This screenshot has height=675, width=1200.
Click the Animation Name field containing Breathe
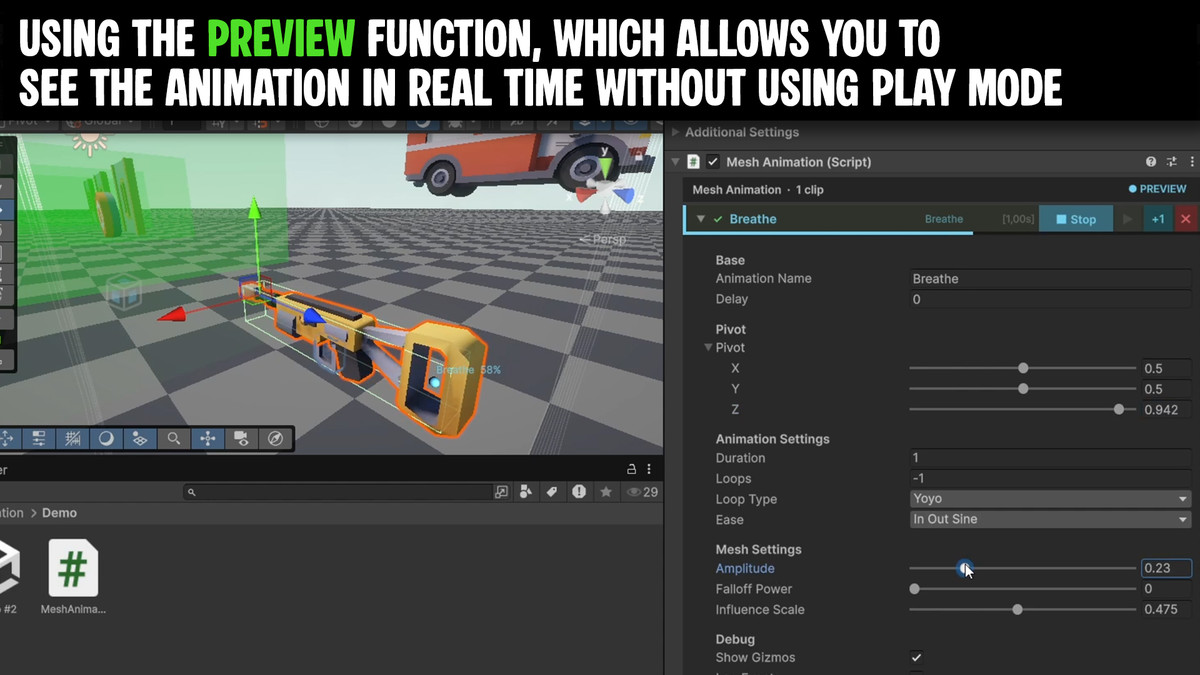point(1050,279)
